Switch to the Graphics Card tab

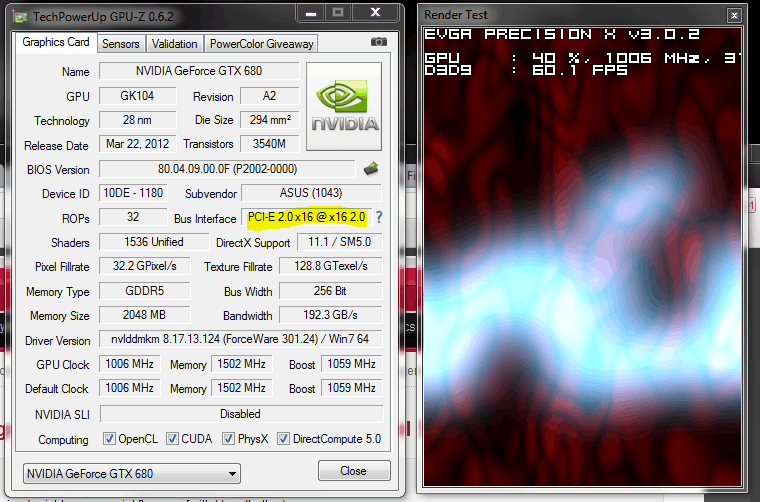point(56,42)
